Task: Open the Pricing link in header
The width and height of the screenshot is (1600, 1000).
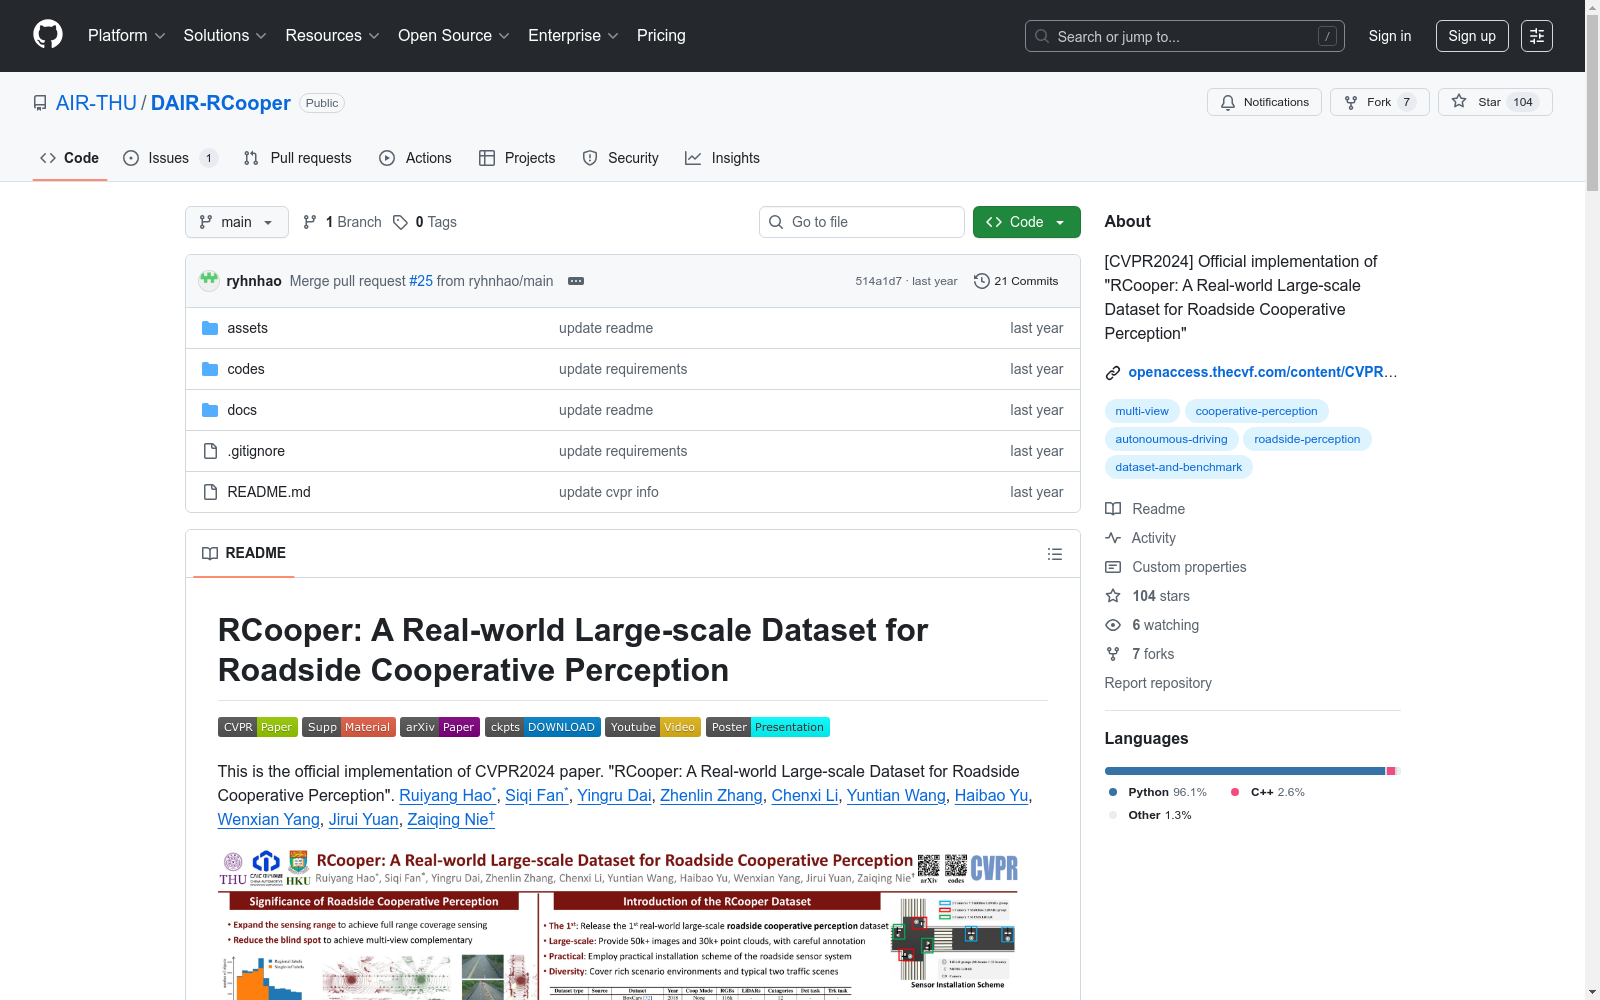Action: (661, 36)
